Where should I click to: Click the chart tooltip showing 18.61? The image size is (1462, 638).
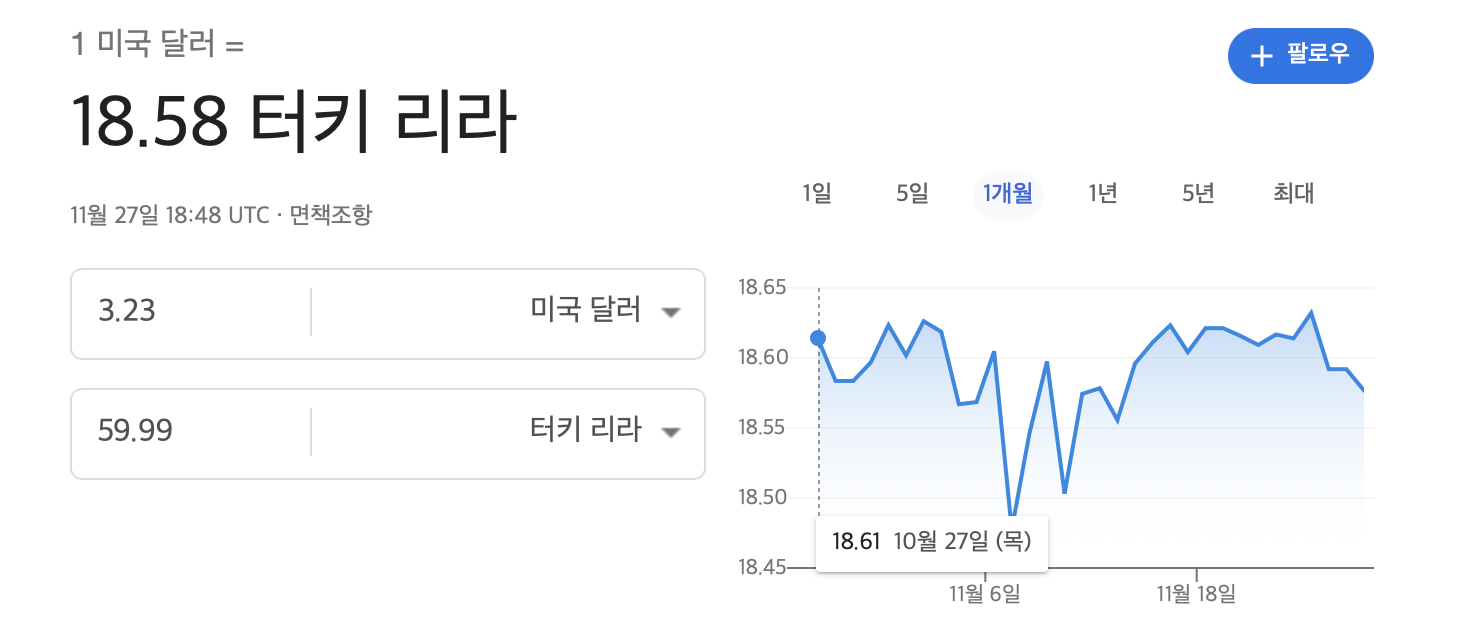point(931,541)
